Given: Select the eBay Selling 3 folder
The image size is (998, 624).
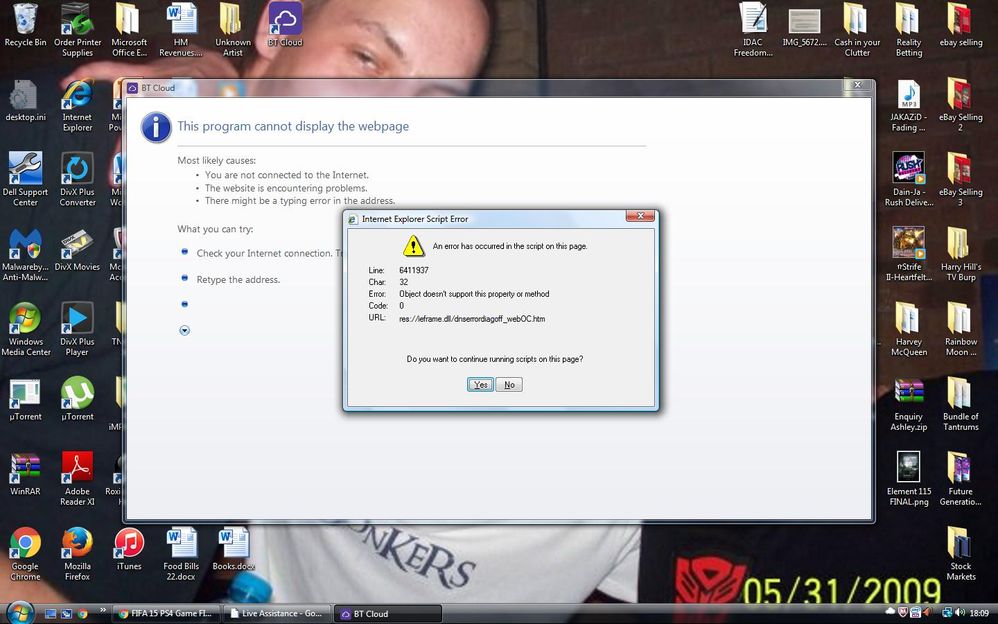Looking at the screenshot, I should 960,180.
